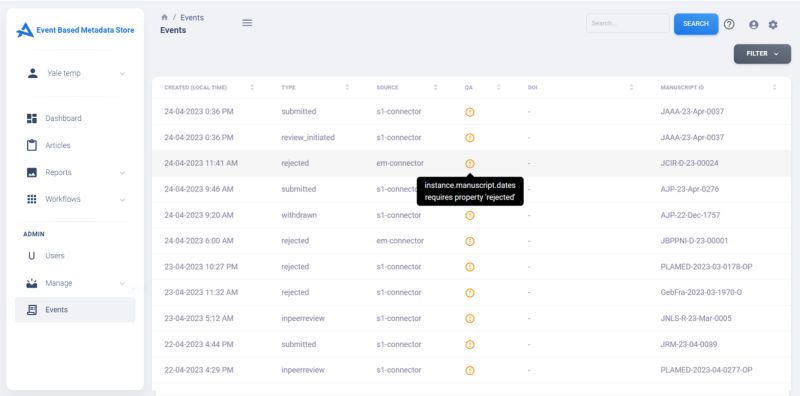Click manuscript ID PLAMED-2023-03-0178-OP
This screenshot has height=396, width=800.
coord(706,267)
